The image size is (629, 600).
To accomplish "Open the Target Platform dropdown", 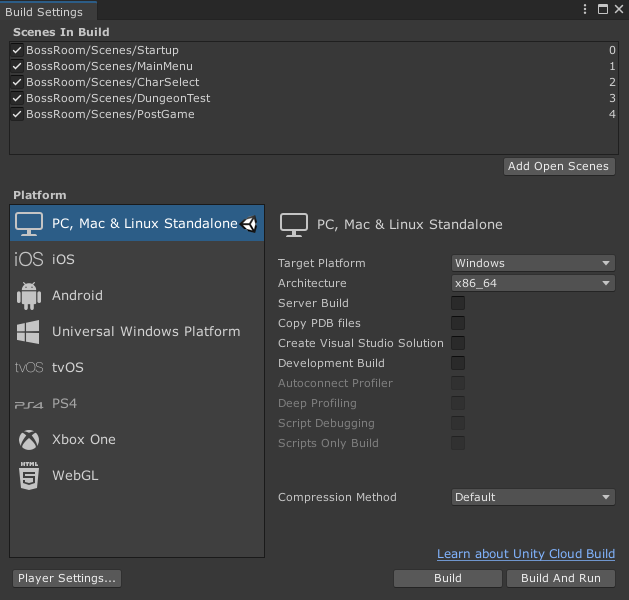I will [532, 263].
